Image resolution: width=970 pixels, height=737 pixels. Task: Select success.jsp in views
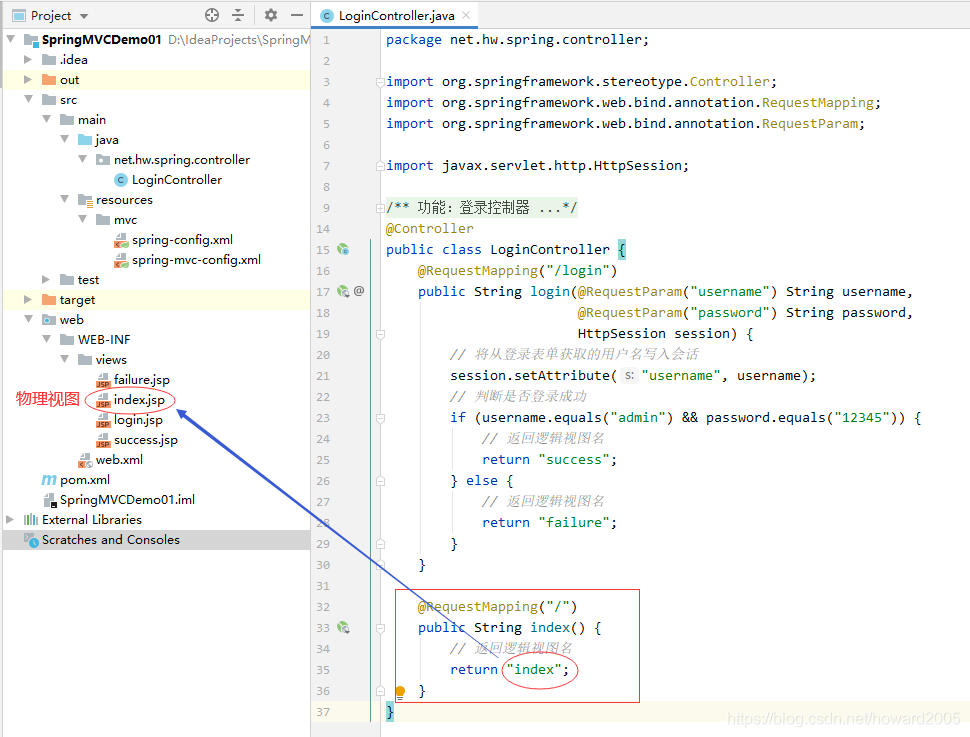click(x=146, y=440)
